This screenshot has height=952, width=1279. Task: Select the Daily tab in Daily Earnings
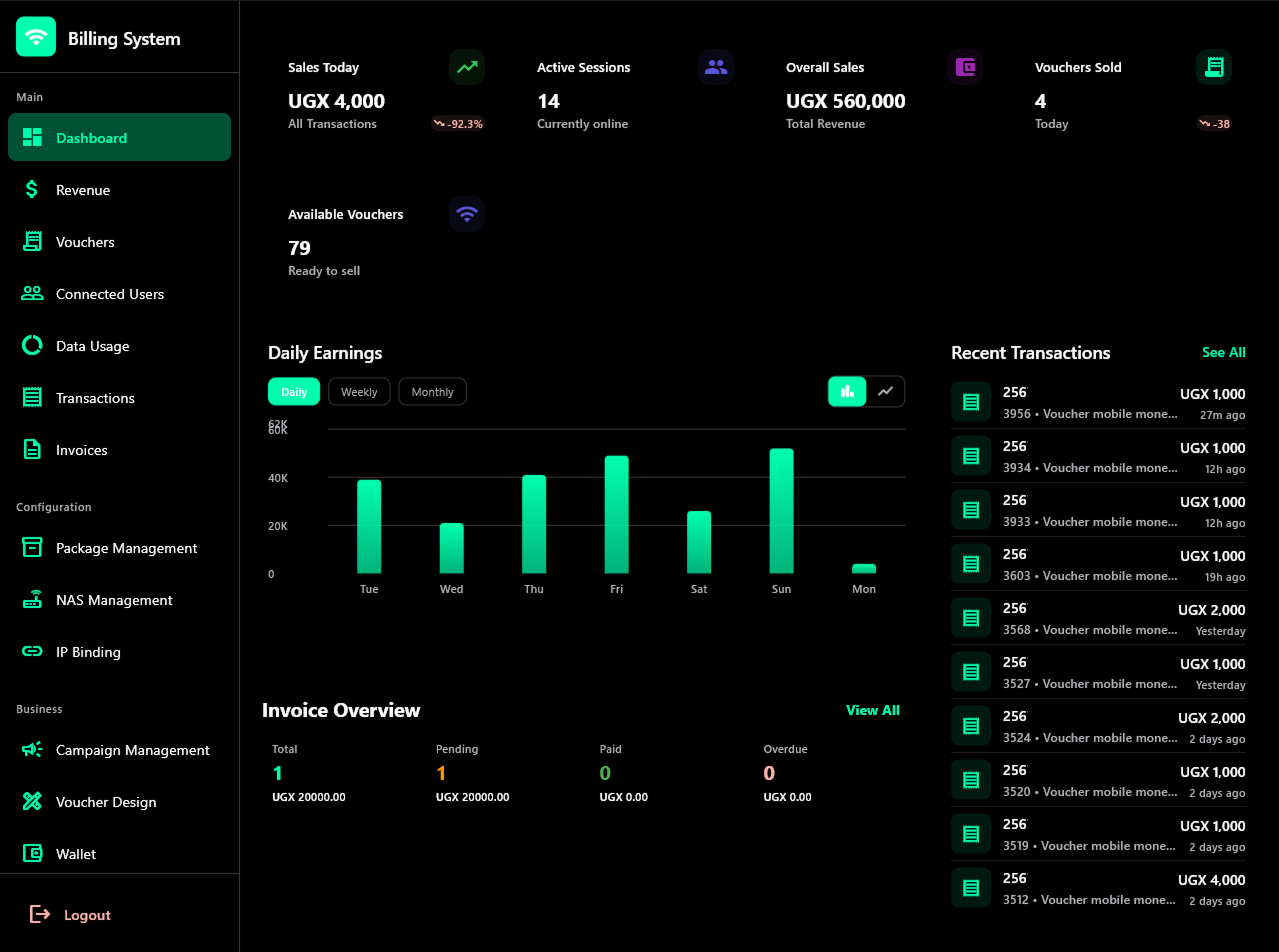click(x=293, y=391)
